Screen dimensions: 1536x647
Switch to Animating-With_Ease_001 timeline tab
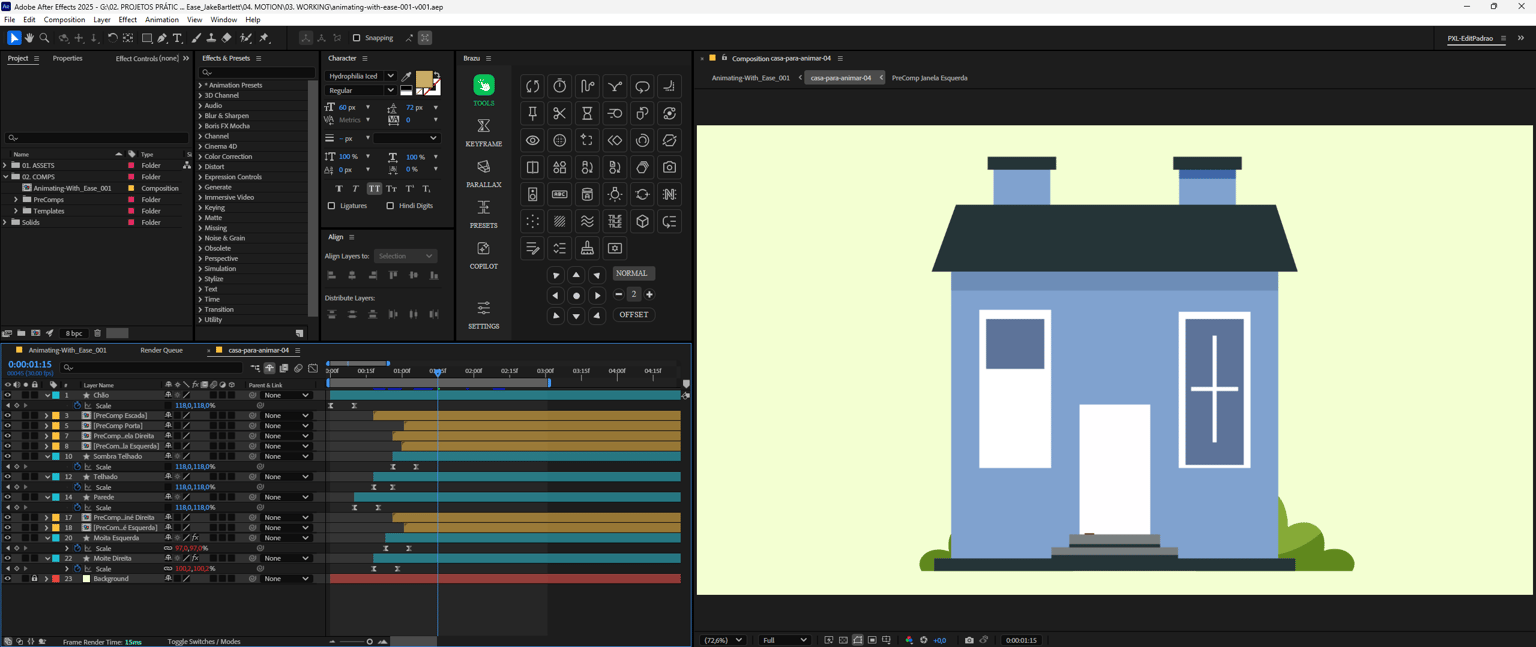click(67, 350)
